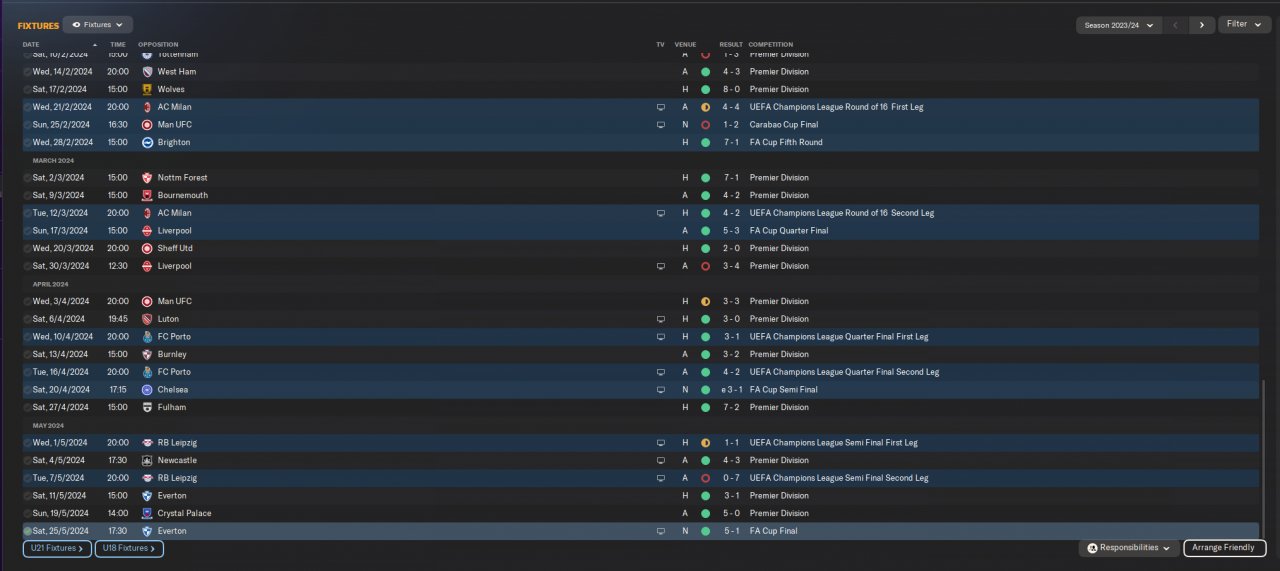The image size is (1280, 571).
Task: Click red loss indicator on RB Leipzig 0 - 7 row
Action: pyautogui.click(x=705, y=478)
